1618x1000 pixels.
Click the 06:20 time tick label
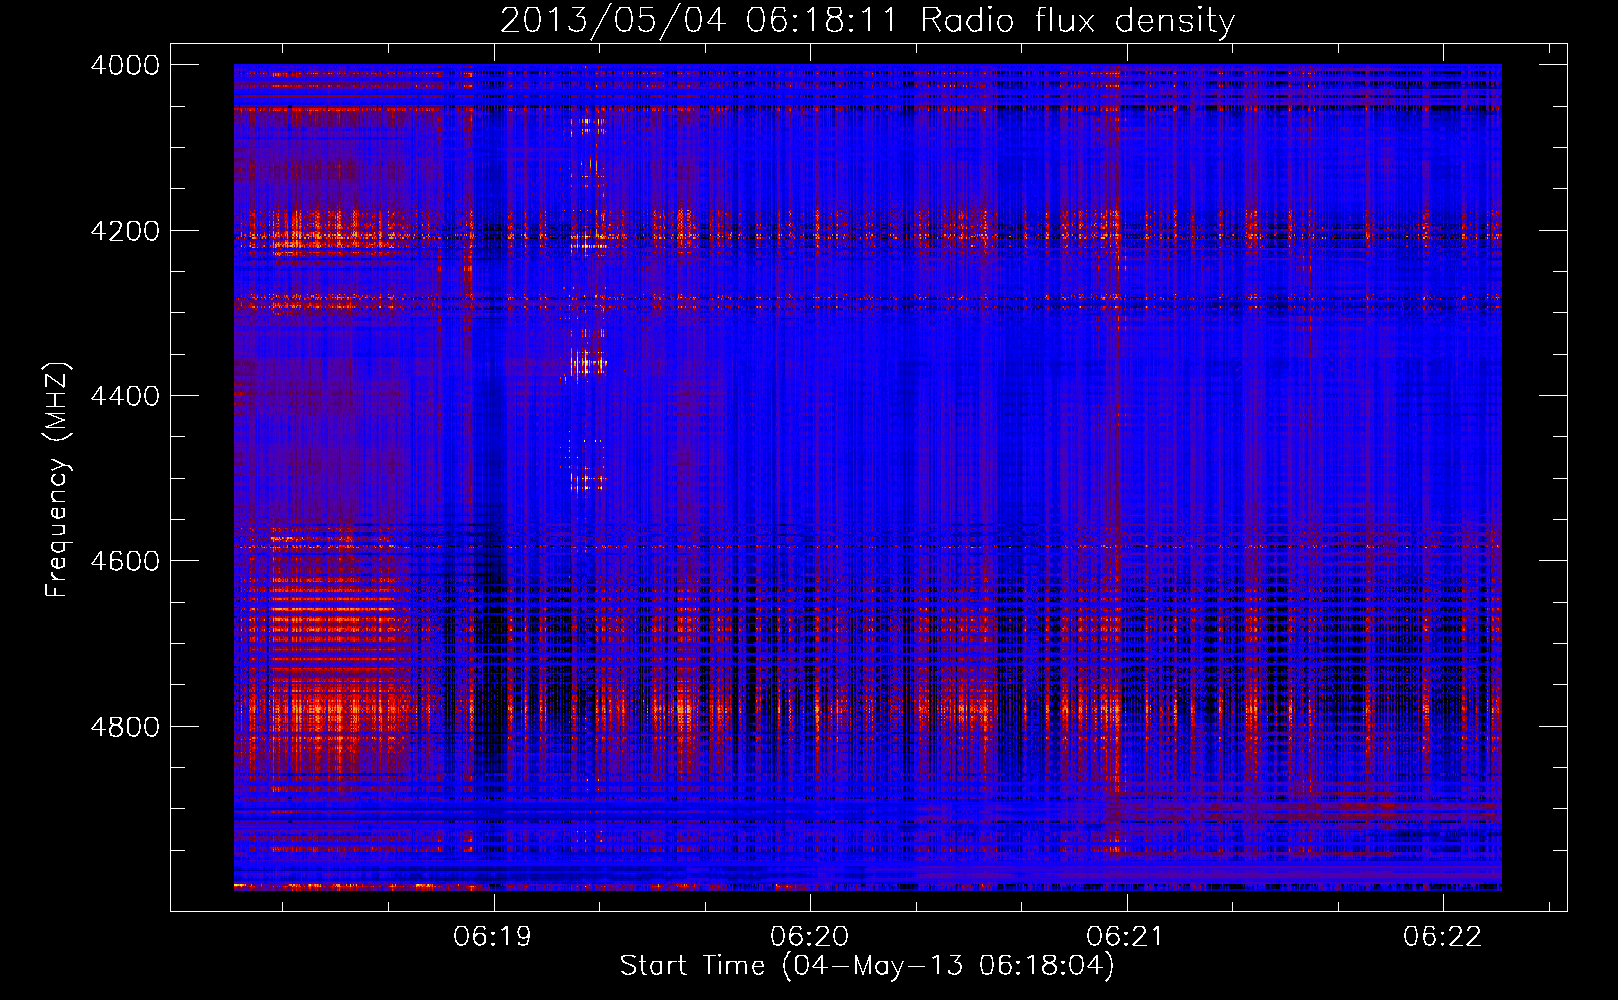pos(810,937)
